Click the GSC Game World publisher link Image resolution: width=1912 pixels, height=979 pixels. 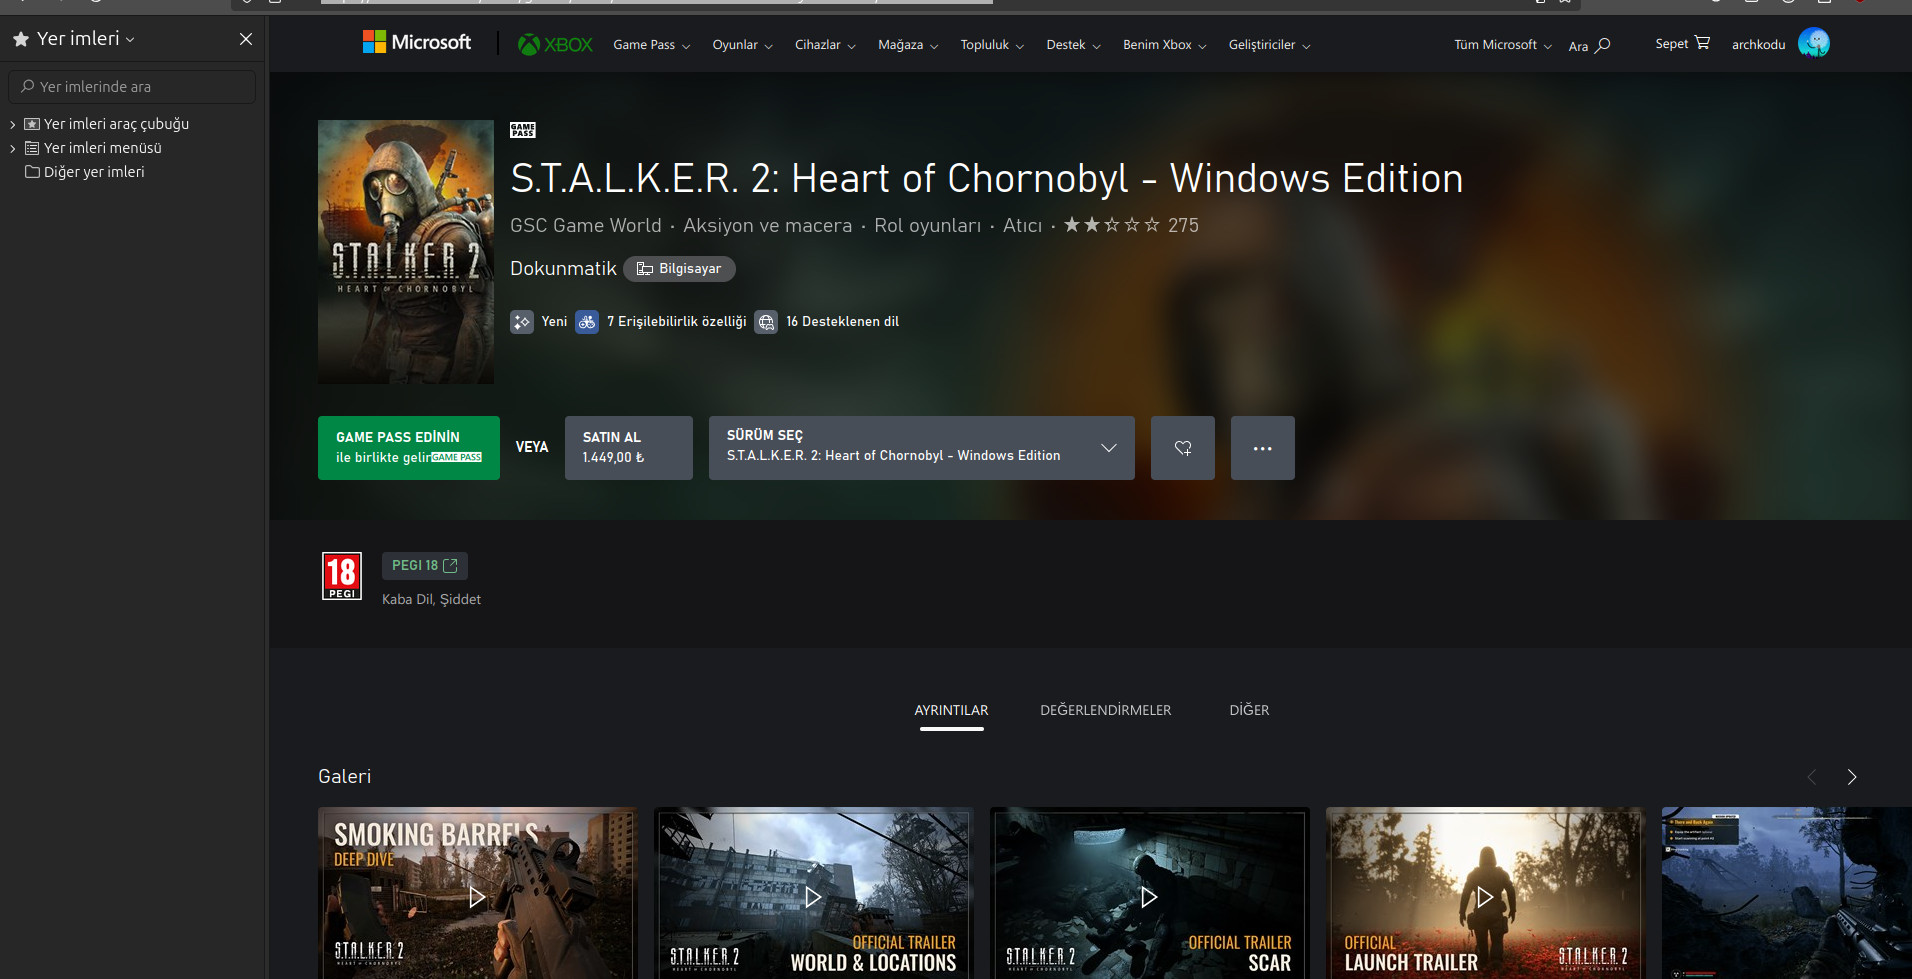tap(586, 226)
